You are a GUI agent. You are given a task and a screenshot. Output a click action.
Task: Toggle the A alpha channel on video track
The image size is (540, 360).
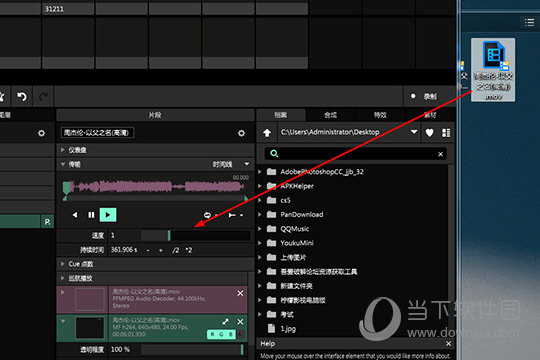(x=240, y=334)
